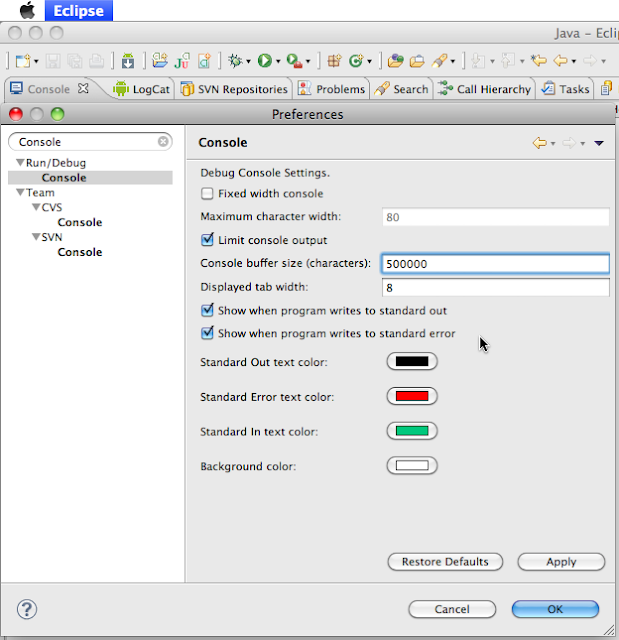Click the Apply button
The height and width of the screenshot is (640, 619).
[561, 562]
